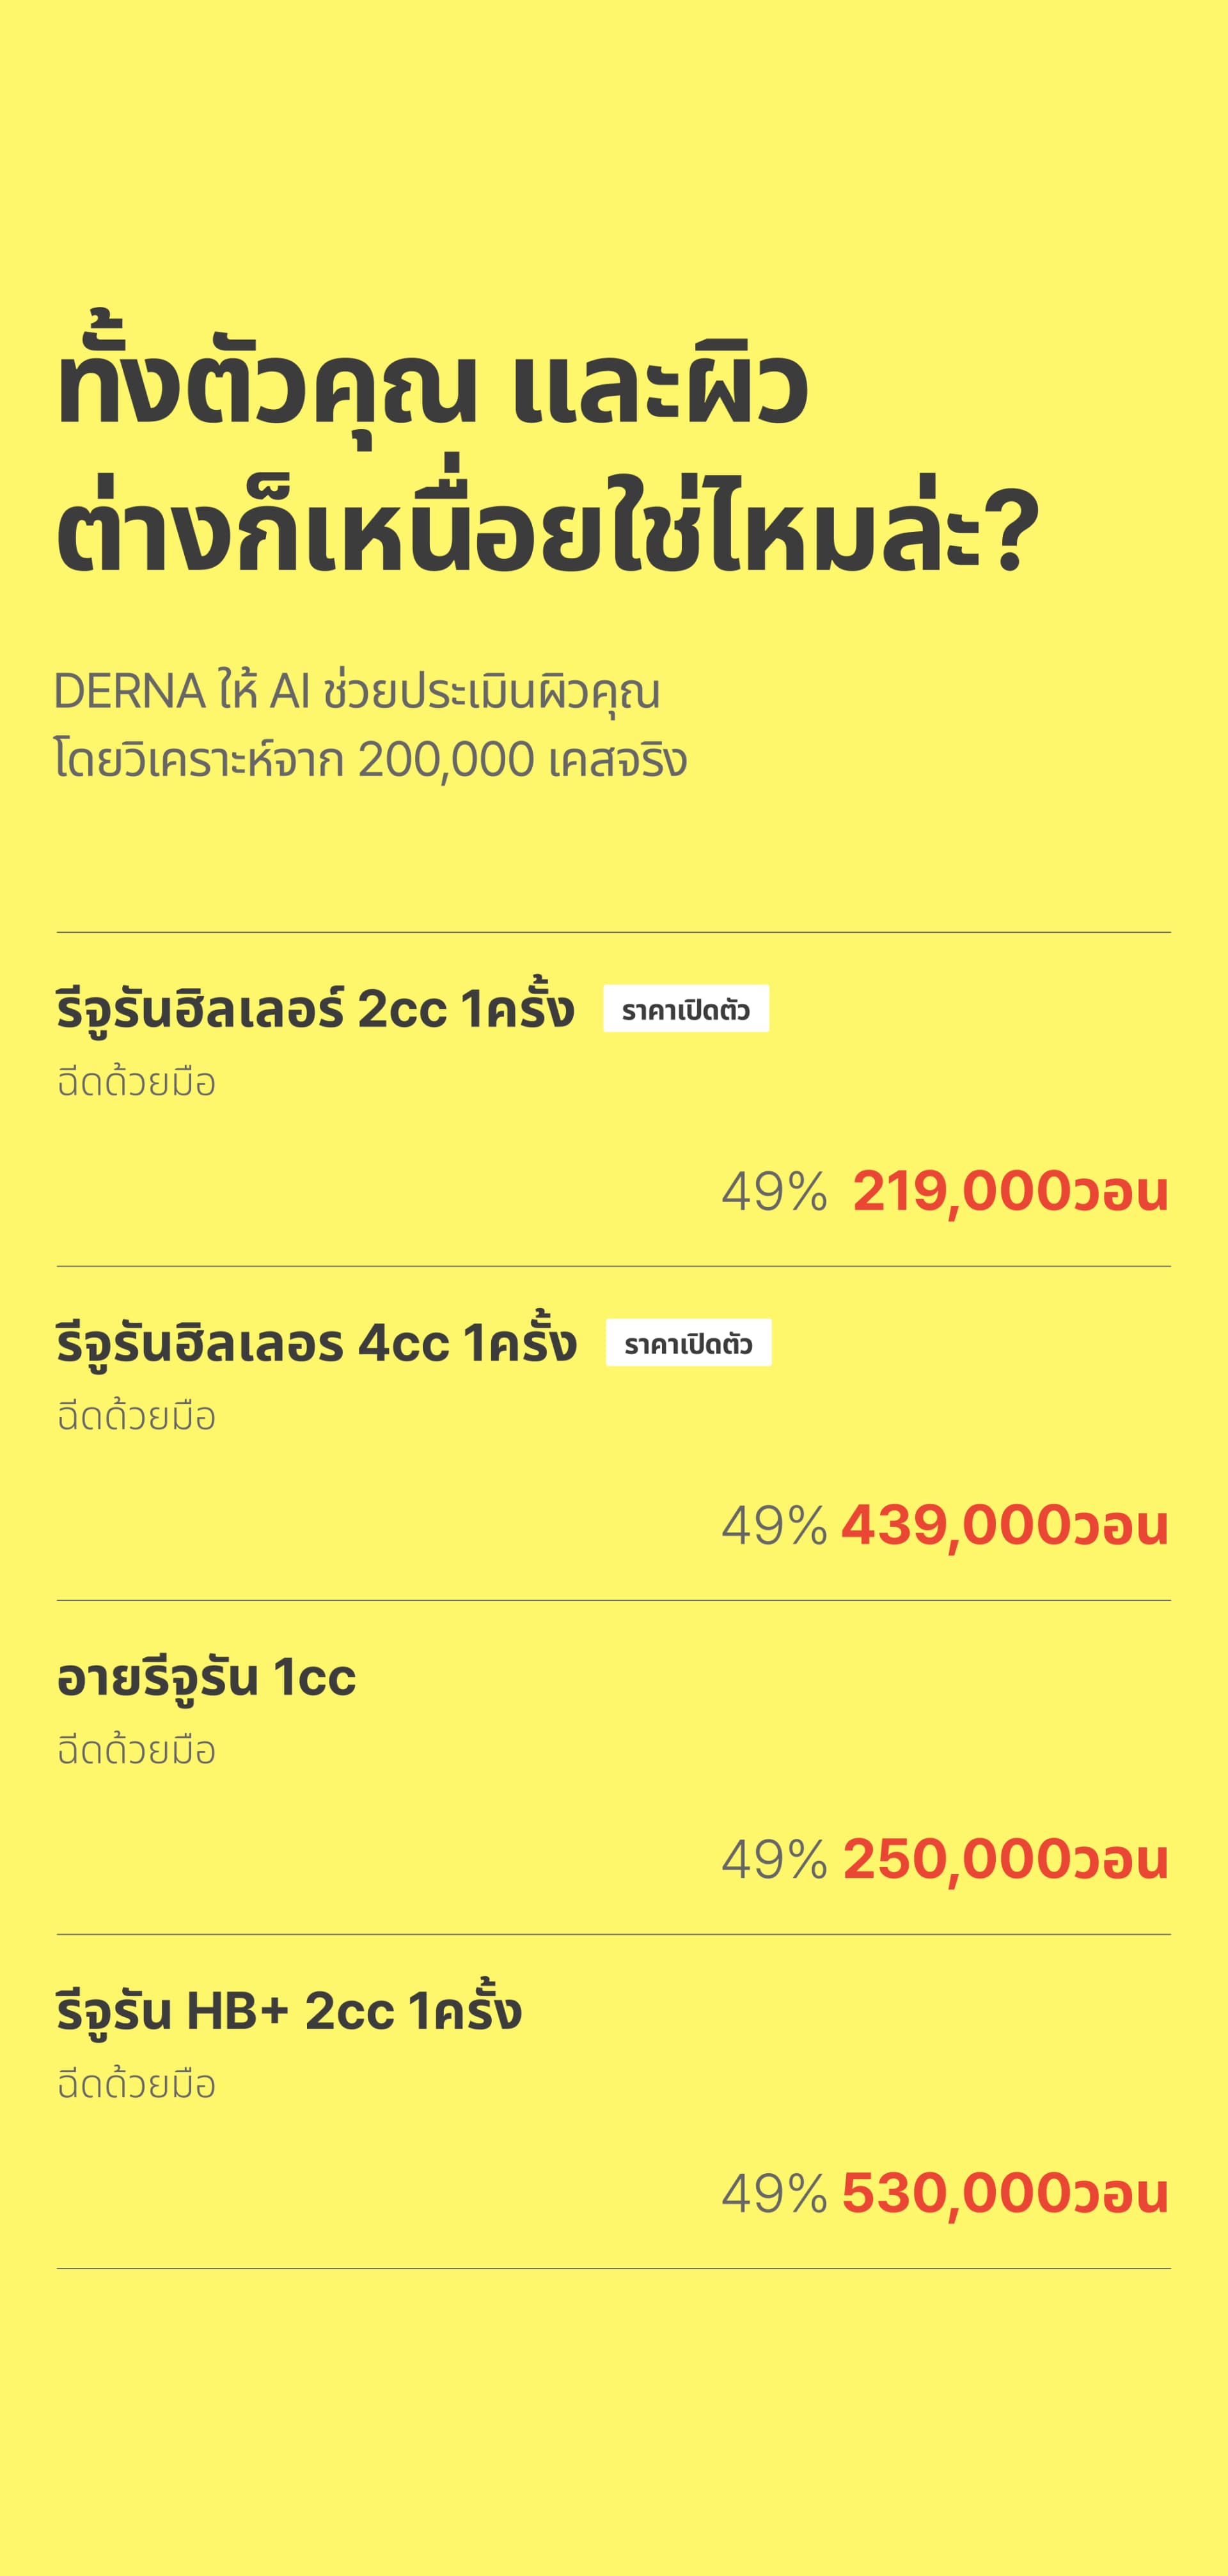
Task: Open the รีจูรันฮิลเลอร์ 4cc 1ครั้ง product
Action: pyautogui.click(x=316, y=1342)
